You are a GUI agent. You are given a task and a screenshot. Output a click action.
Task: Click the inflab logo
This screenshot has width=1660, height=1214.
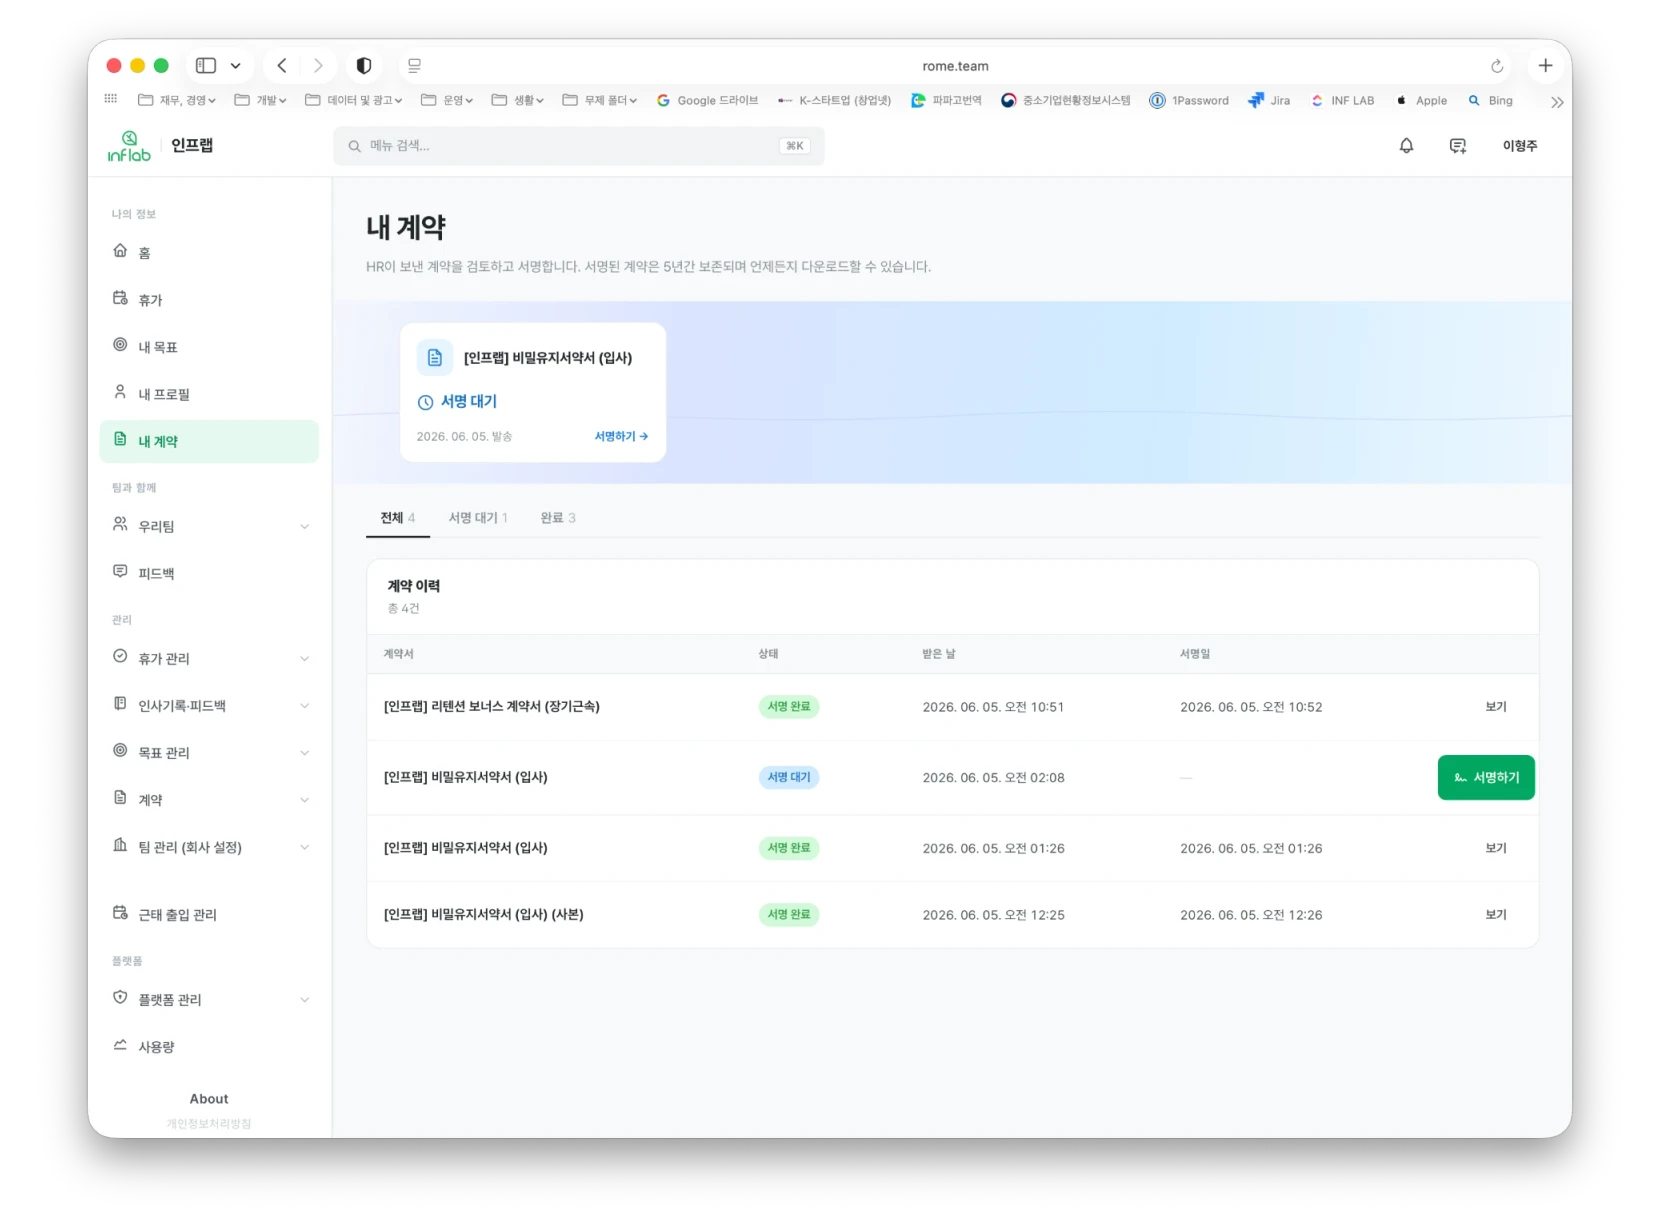pyautogui.click(x=129, y=146)
